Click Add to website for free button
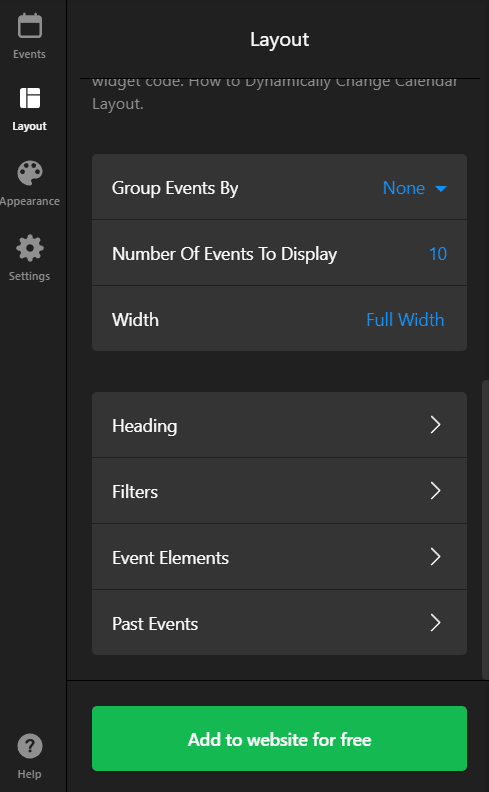489x792 pixels. point(279,738)
